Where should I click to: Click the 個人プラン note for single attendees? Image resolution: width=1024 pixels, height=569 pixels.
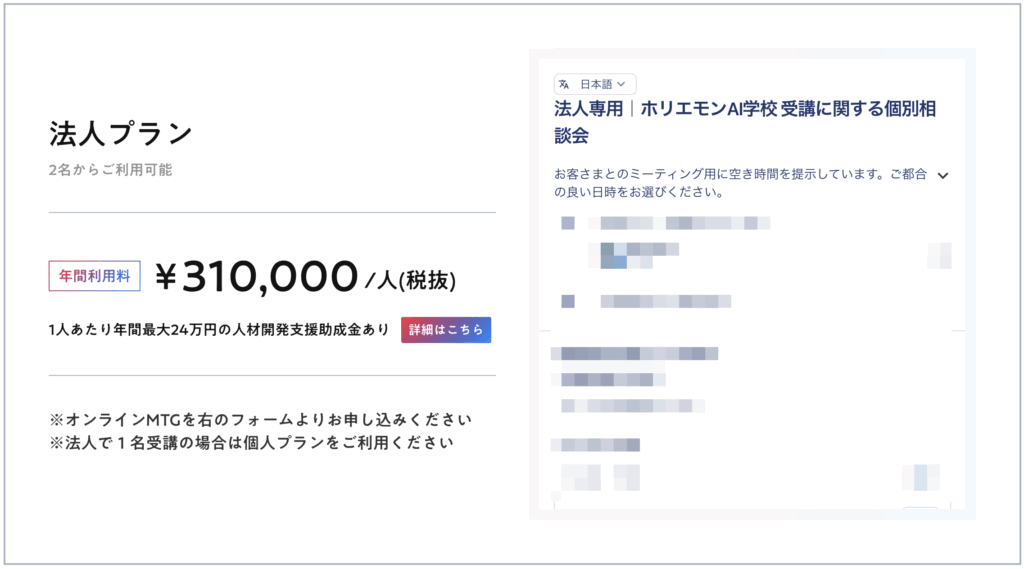point(250,442)
